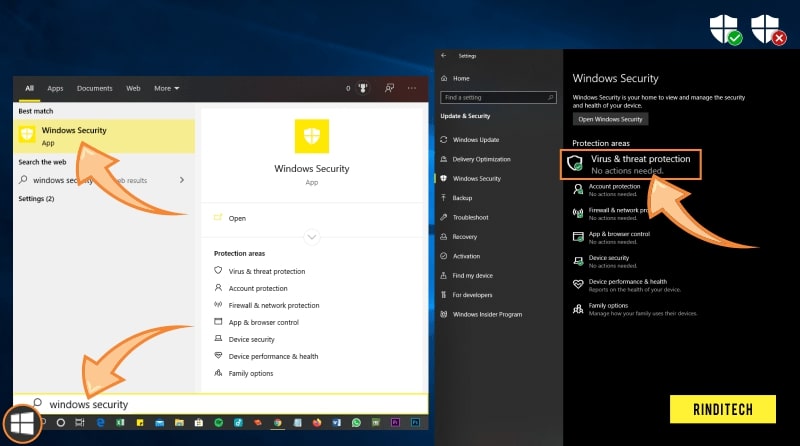Open Device security in Settings protection areas

(605, 261)
